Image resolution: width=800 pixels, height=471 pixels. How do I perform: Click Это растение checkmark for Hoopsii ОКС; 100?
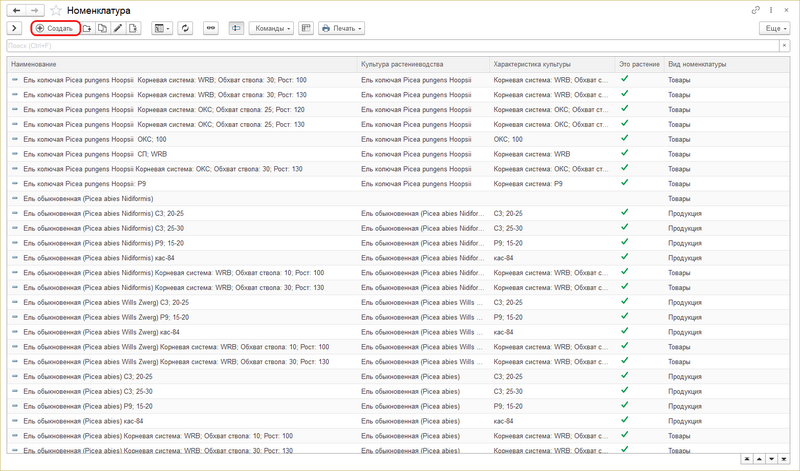624,138
